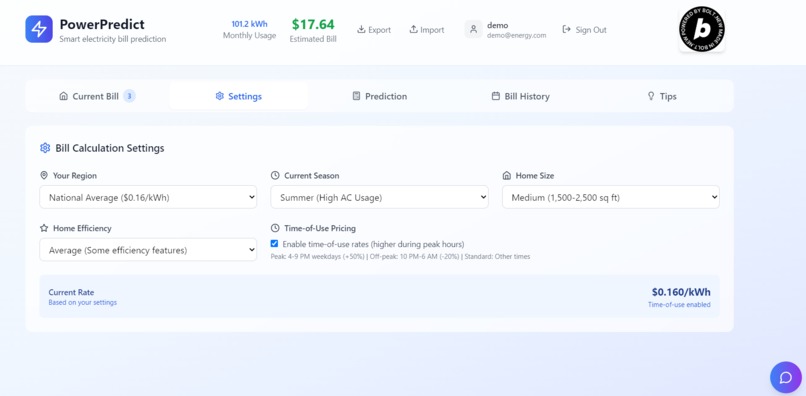Click the clock icon beside Time-of-Use Pricing
This screenshot has width=806, height=396.
coord(275,228)
